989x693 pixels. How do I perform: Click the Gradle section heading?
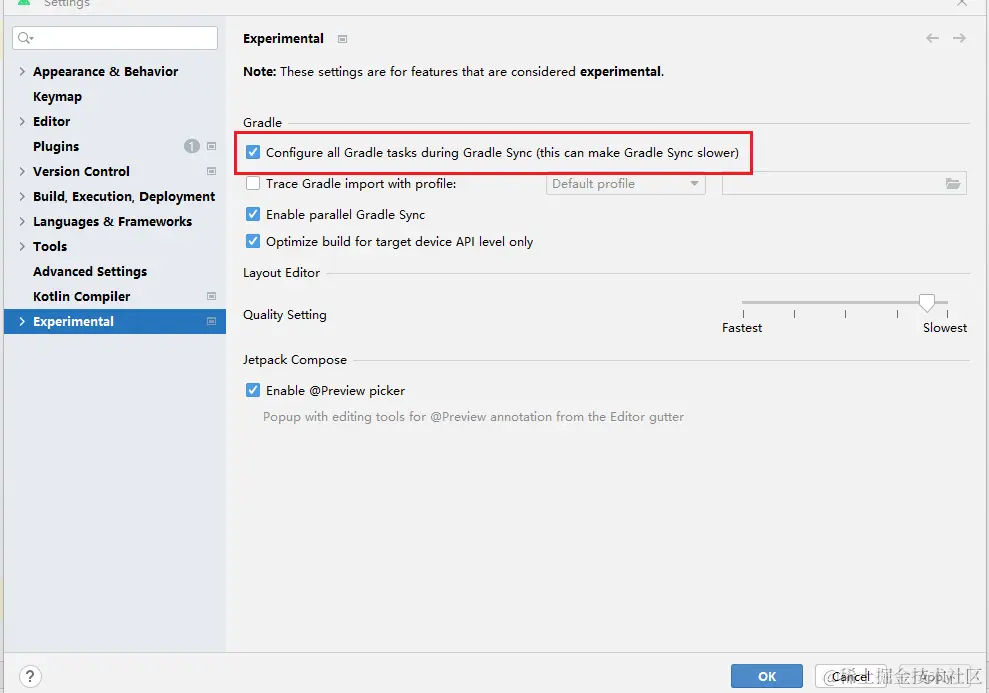[262, 122]
